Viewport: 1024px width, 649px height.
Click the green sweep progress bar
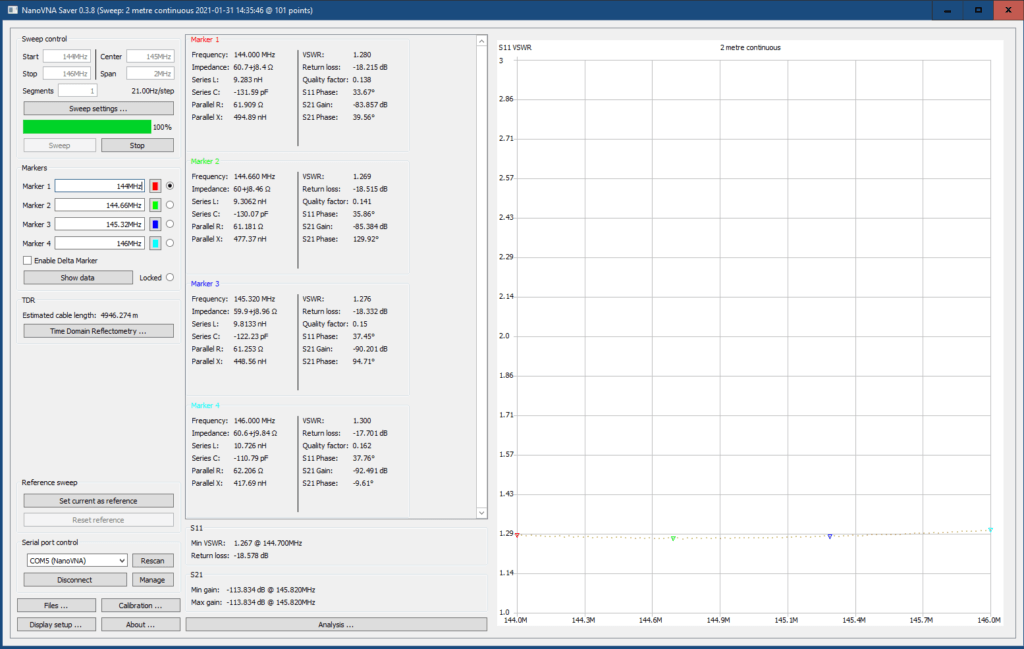coord(87,127)
